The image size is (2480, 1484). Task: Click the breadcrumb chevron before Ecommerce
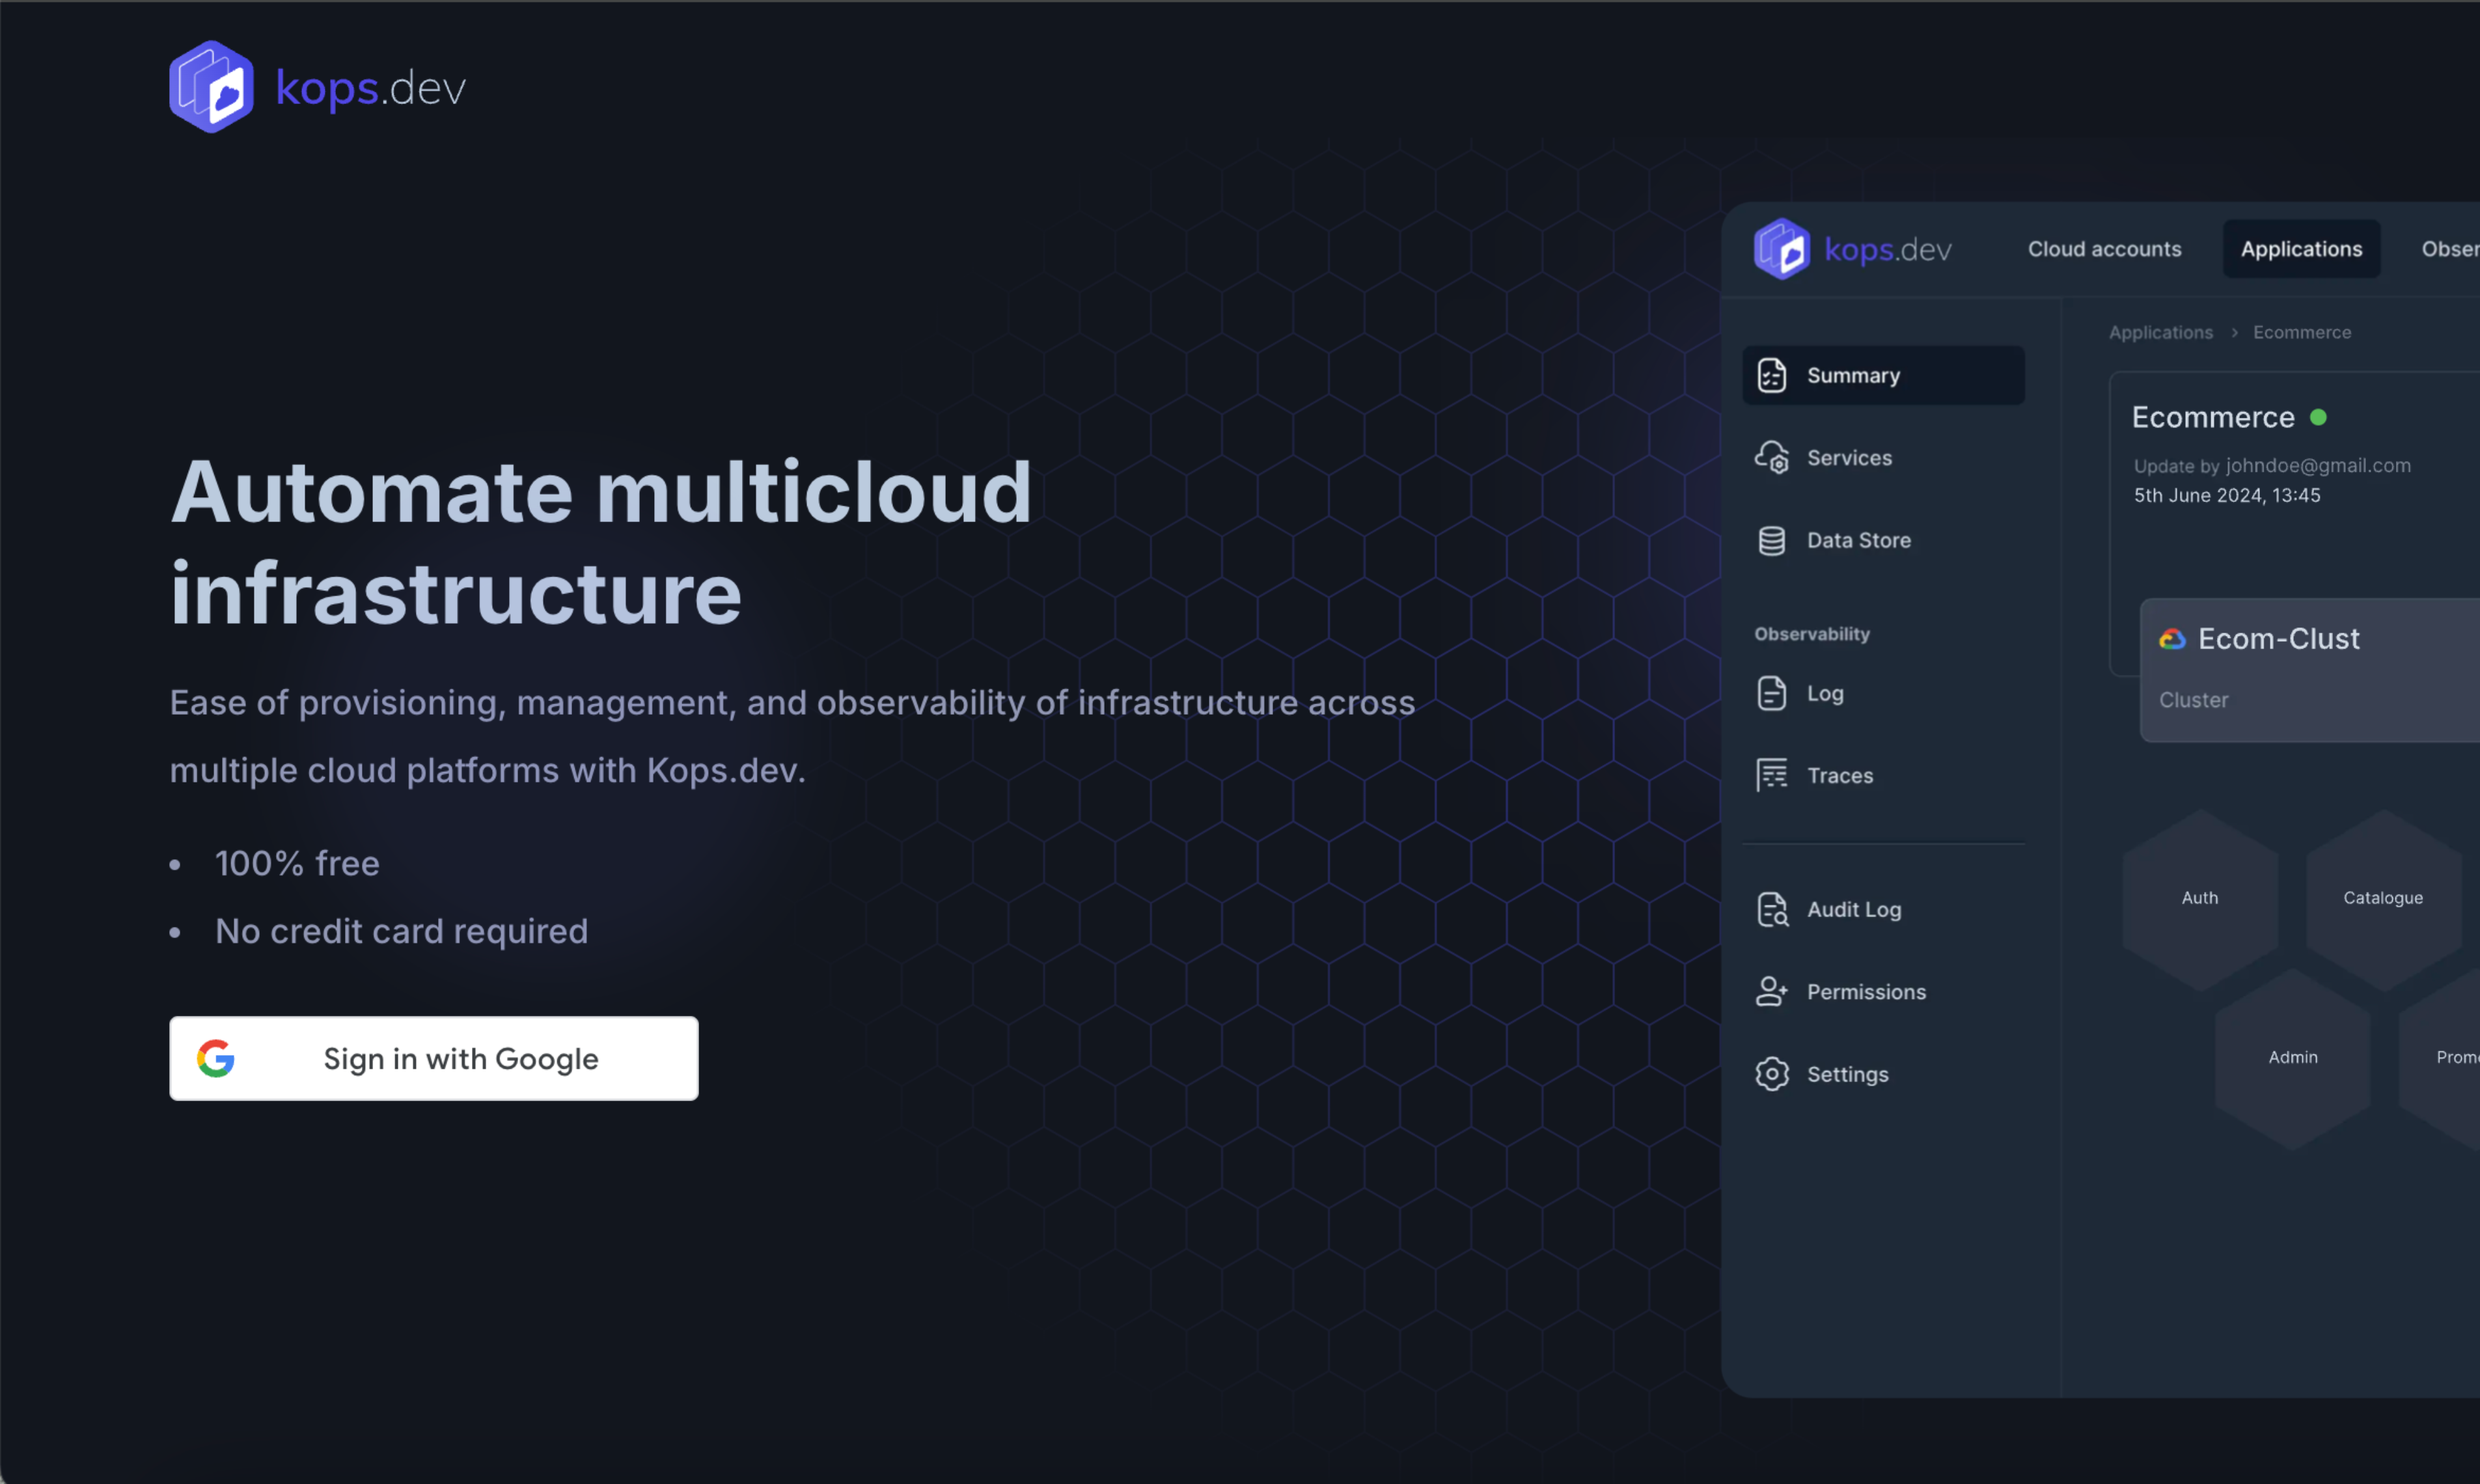tap(2234, 332)
